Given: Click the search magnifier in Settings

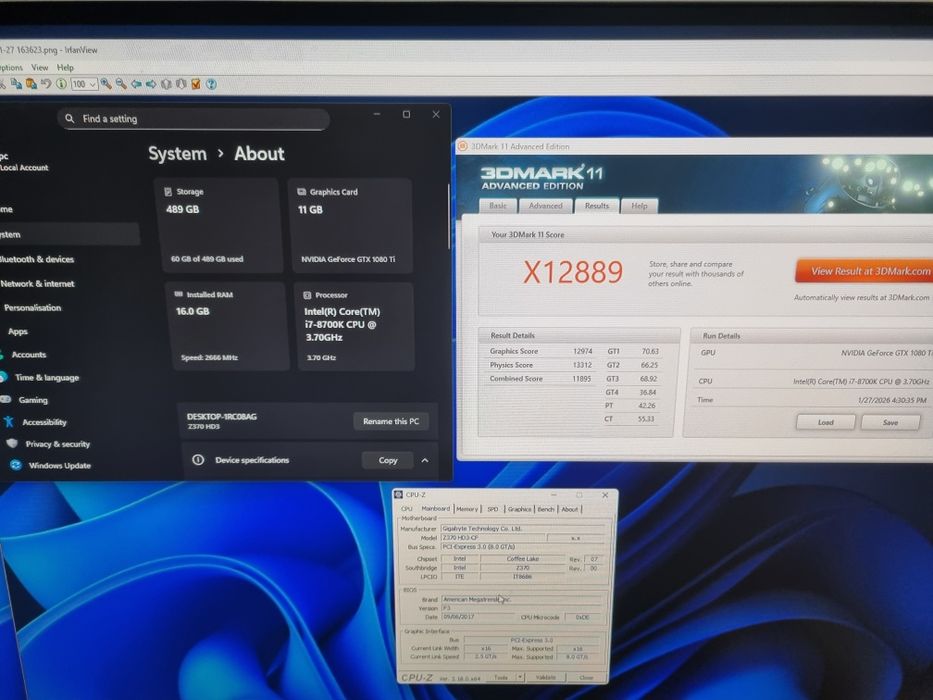Looking at the screenshot, I should pos(70,118).
